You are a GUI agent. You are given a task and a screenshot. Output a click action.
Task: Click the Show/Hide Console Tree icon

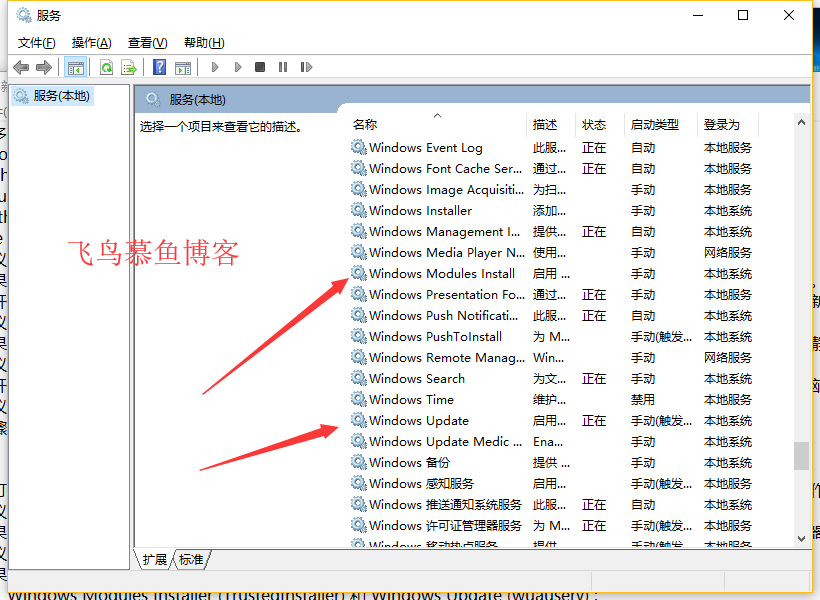[75, 67]
